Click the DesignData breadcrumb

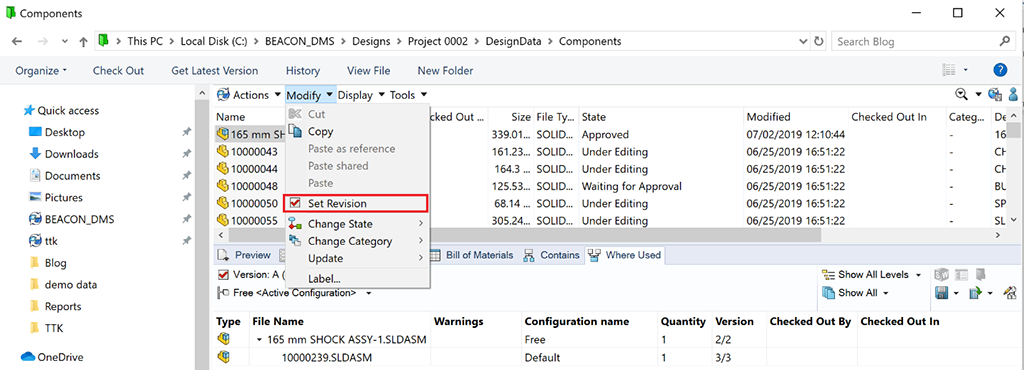pyautogui.click(x=513, y=41)
